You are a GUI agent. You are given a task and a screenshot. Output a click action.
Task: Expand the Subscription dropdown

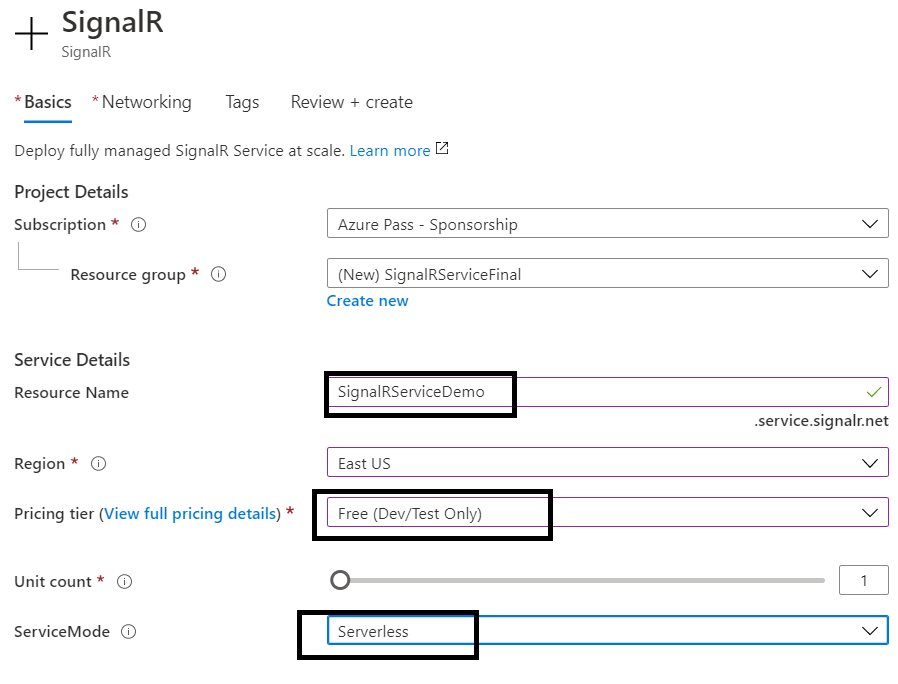tap(608, 223)
